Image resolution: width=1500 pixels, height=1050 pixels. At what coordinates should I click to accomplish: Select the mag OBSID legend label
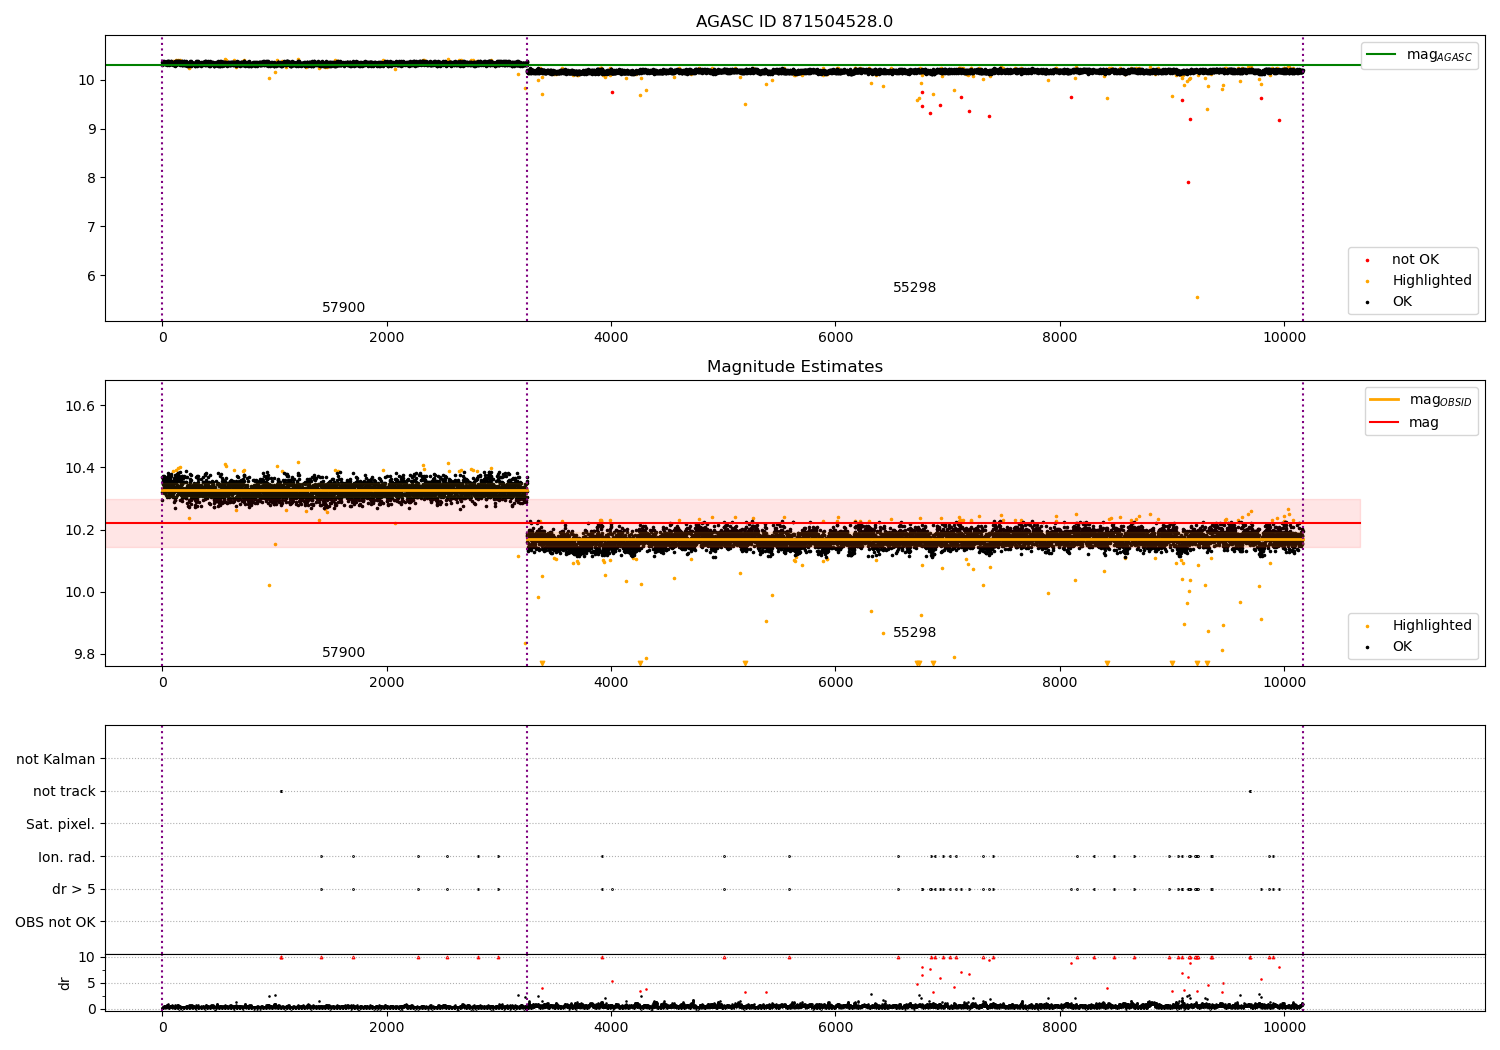[1440, 400]
